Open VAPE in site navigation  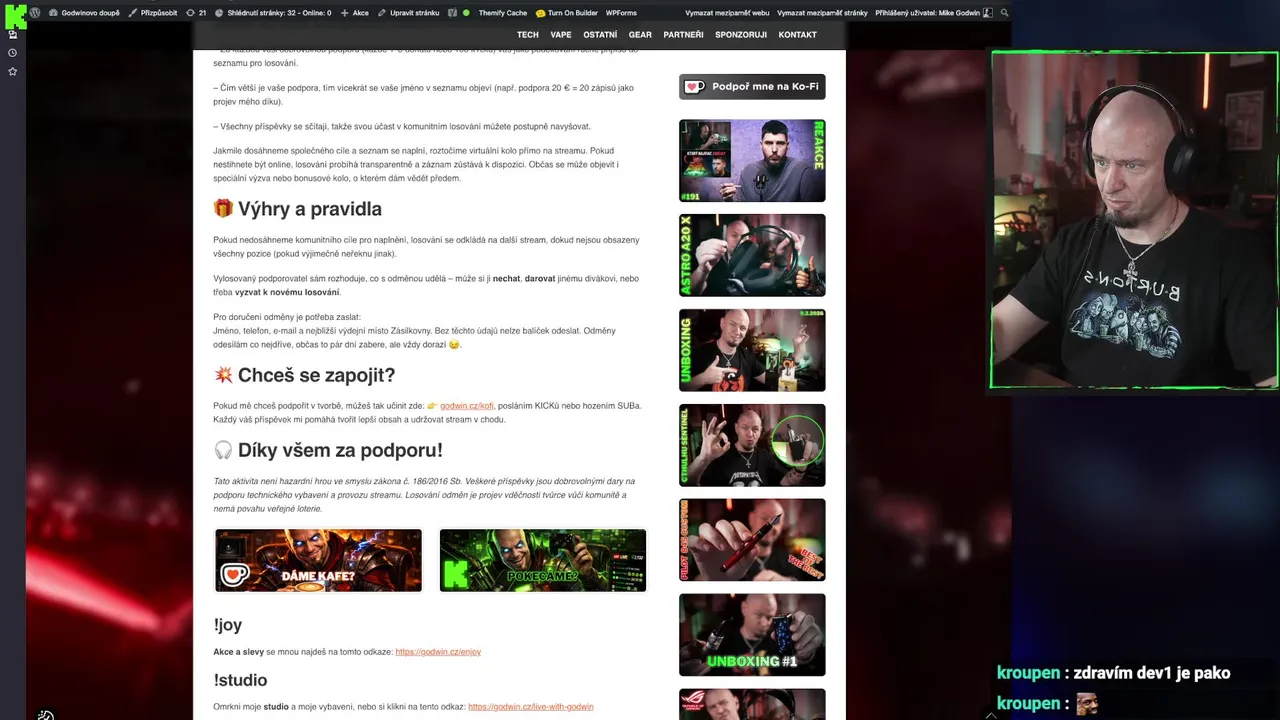point(561,35)
